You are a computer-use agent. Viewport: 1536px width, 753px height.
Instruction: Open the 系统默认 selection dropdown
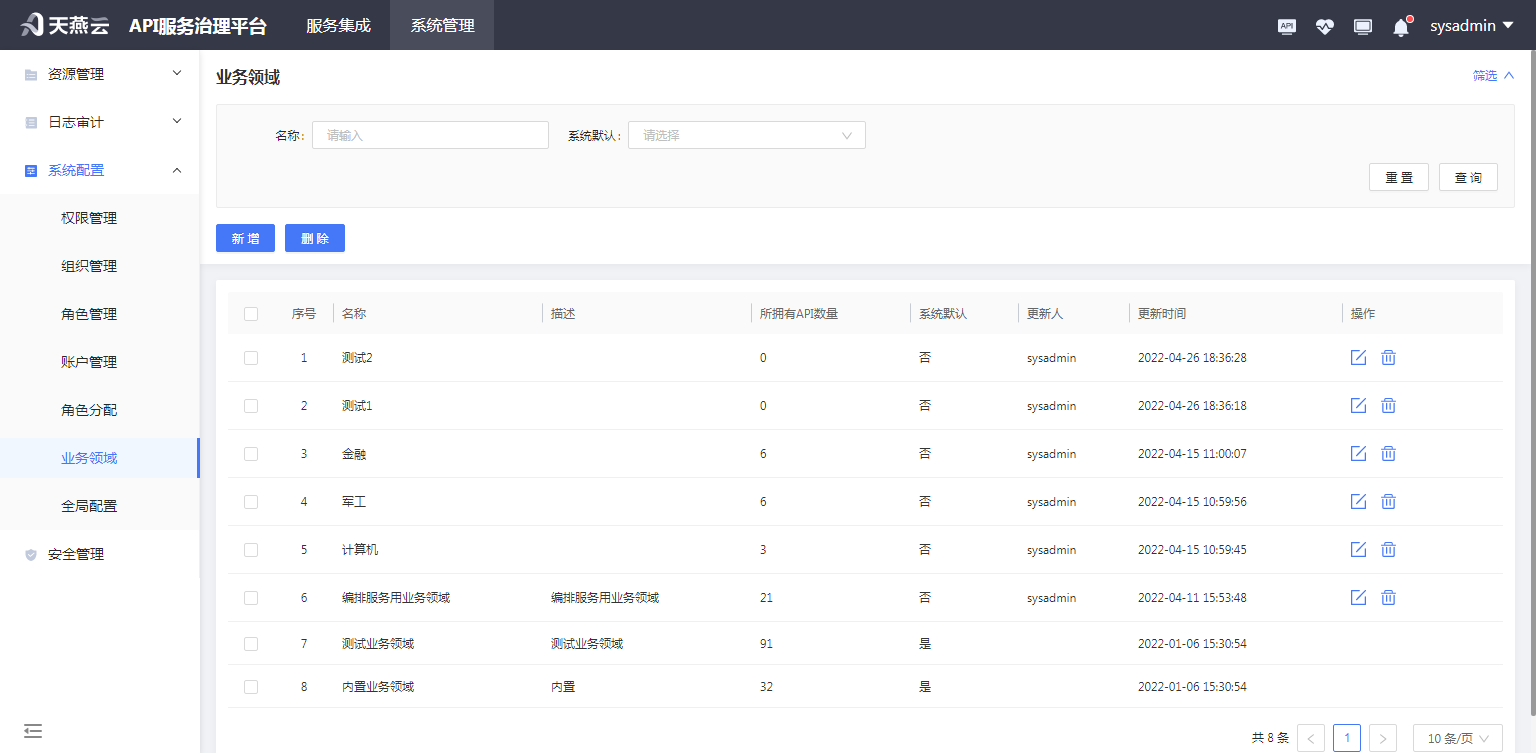(x=746, y=135)
